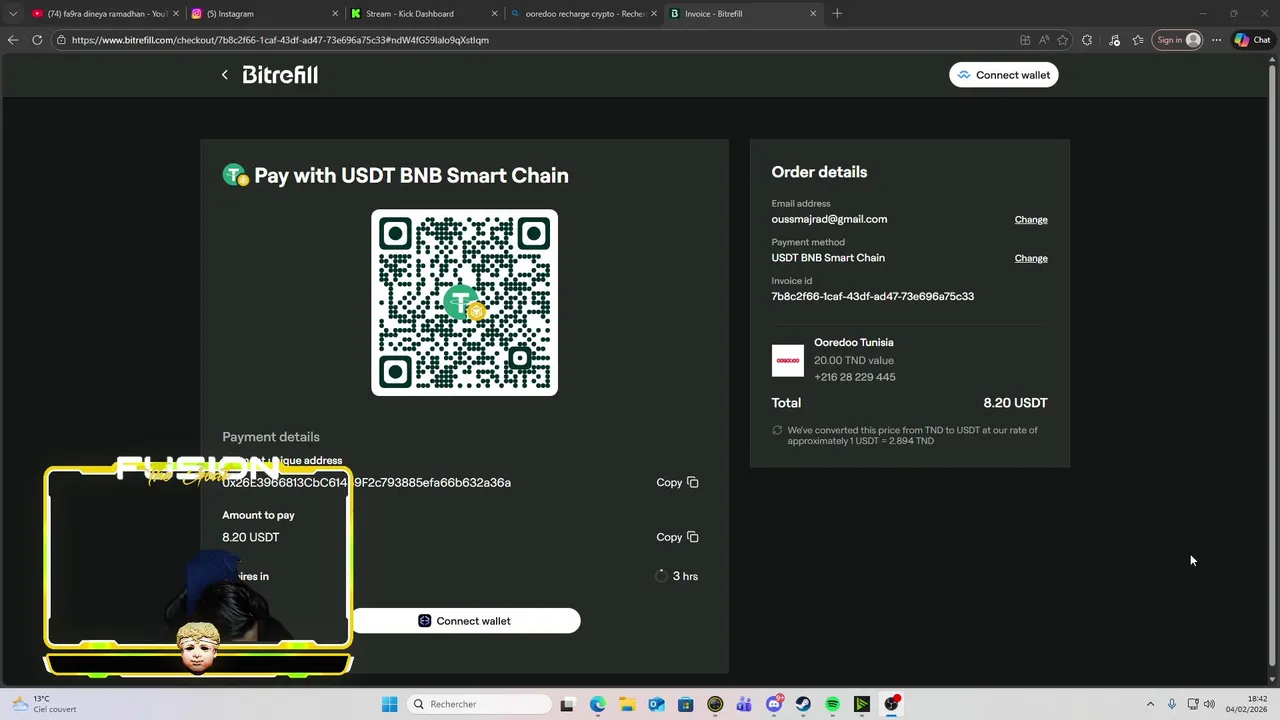
Task: Click Connect wallet in the page header
Action: click(x=1003, y=75)
